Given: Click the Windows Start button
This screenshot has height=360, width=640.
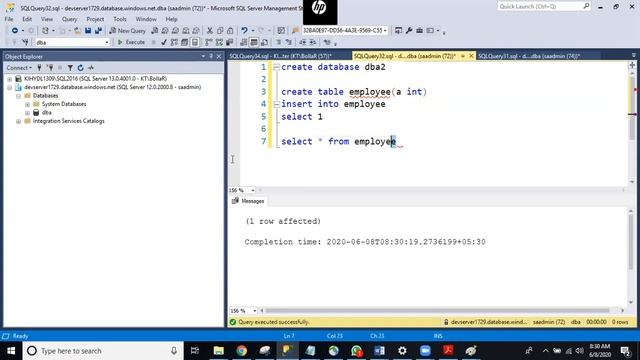Looking at the screenshot, I should [11, 351].
